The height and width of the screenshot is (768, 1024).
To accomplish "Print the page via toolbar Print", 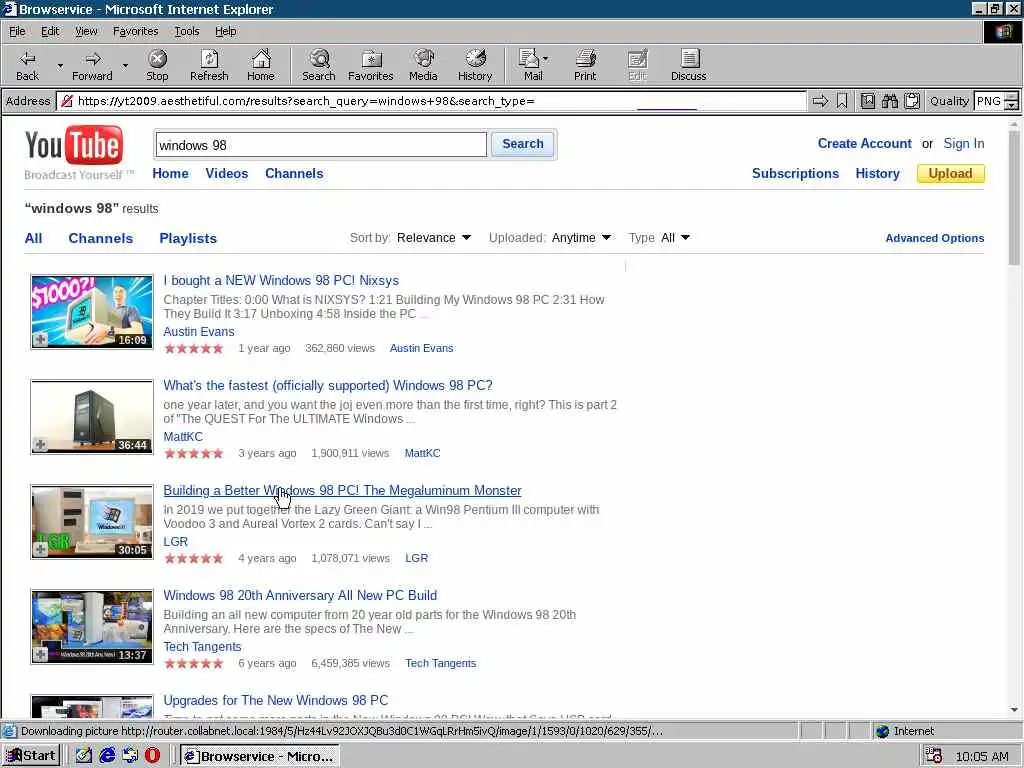I will (585, 65).
